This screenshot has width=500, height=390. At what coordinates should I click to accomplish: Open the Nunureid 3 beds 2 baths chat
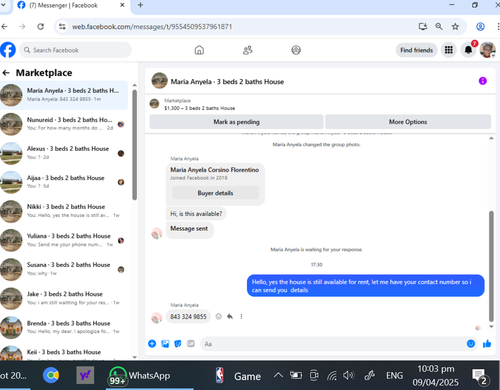point(64,124)
